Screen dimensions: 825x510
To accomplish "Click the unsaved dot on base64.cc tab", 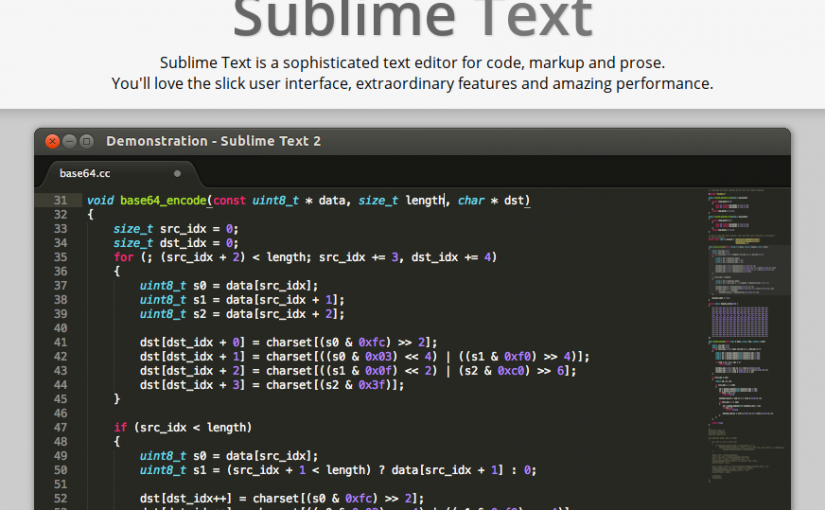I will point(177,174).
